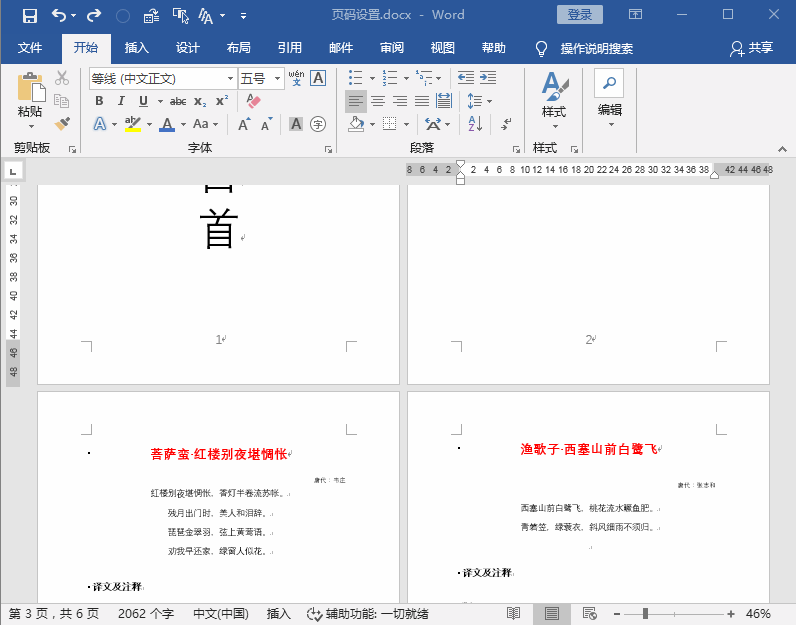796x625 pixels.
Task: Toggle Italic formatting
Action: tap(121, 101)
